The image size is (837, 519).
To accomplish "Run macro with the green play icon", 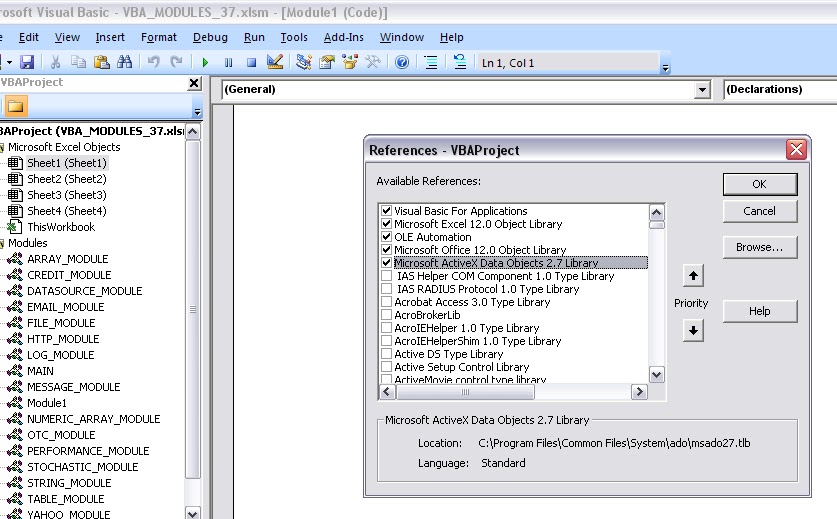I will tap(205, 62).
